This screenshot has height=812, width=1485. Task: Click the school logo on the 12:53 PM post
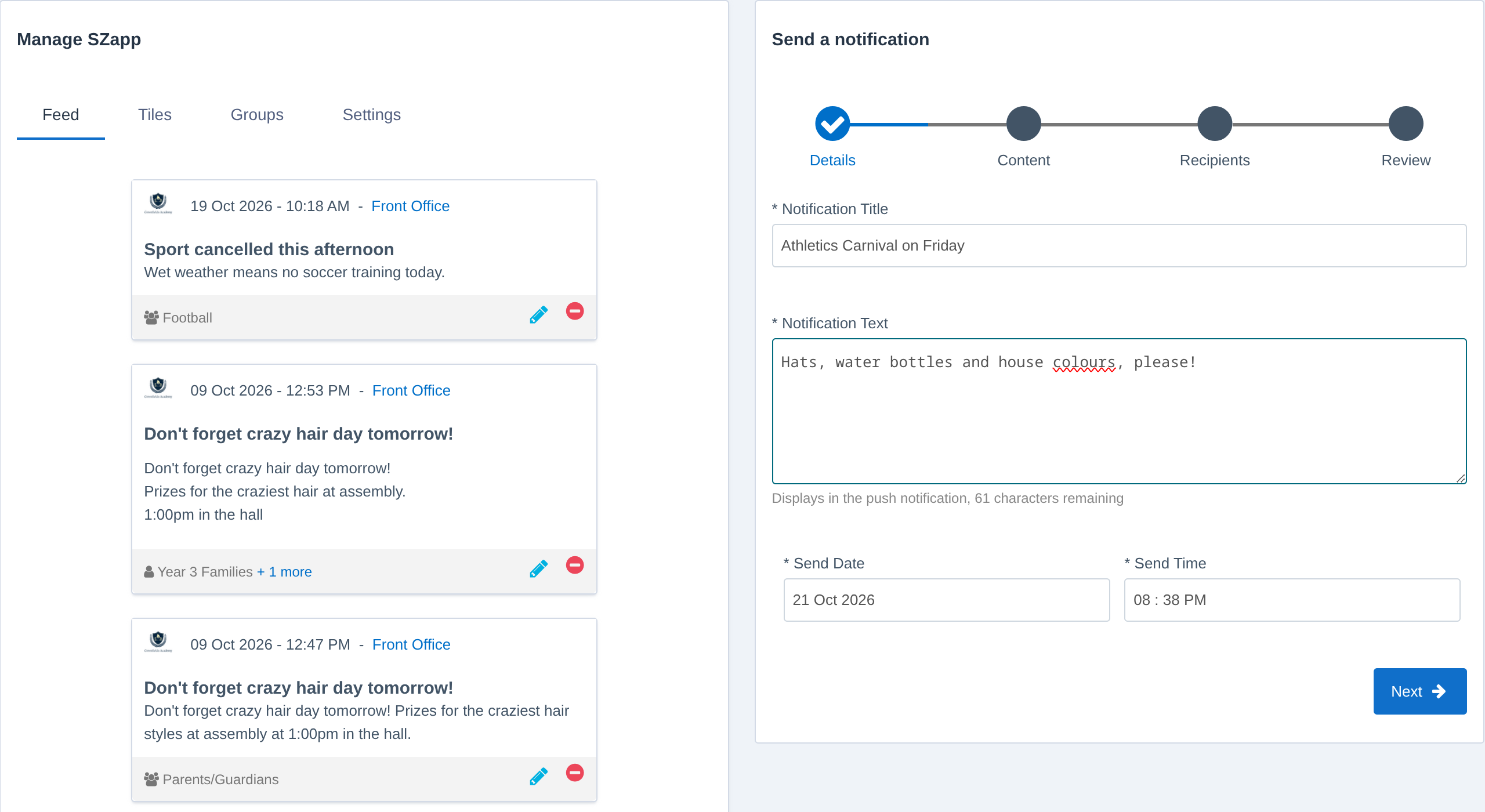(x=158, y=388)
